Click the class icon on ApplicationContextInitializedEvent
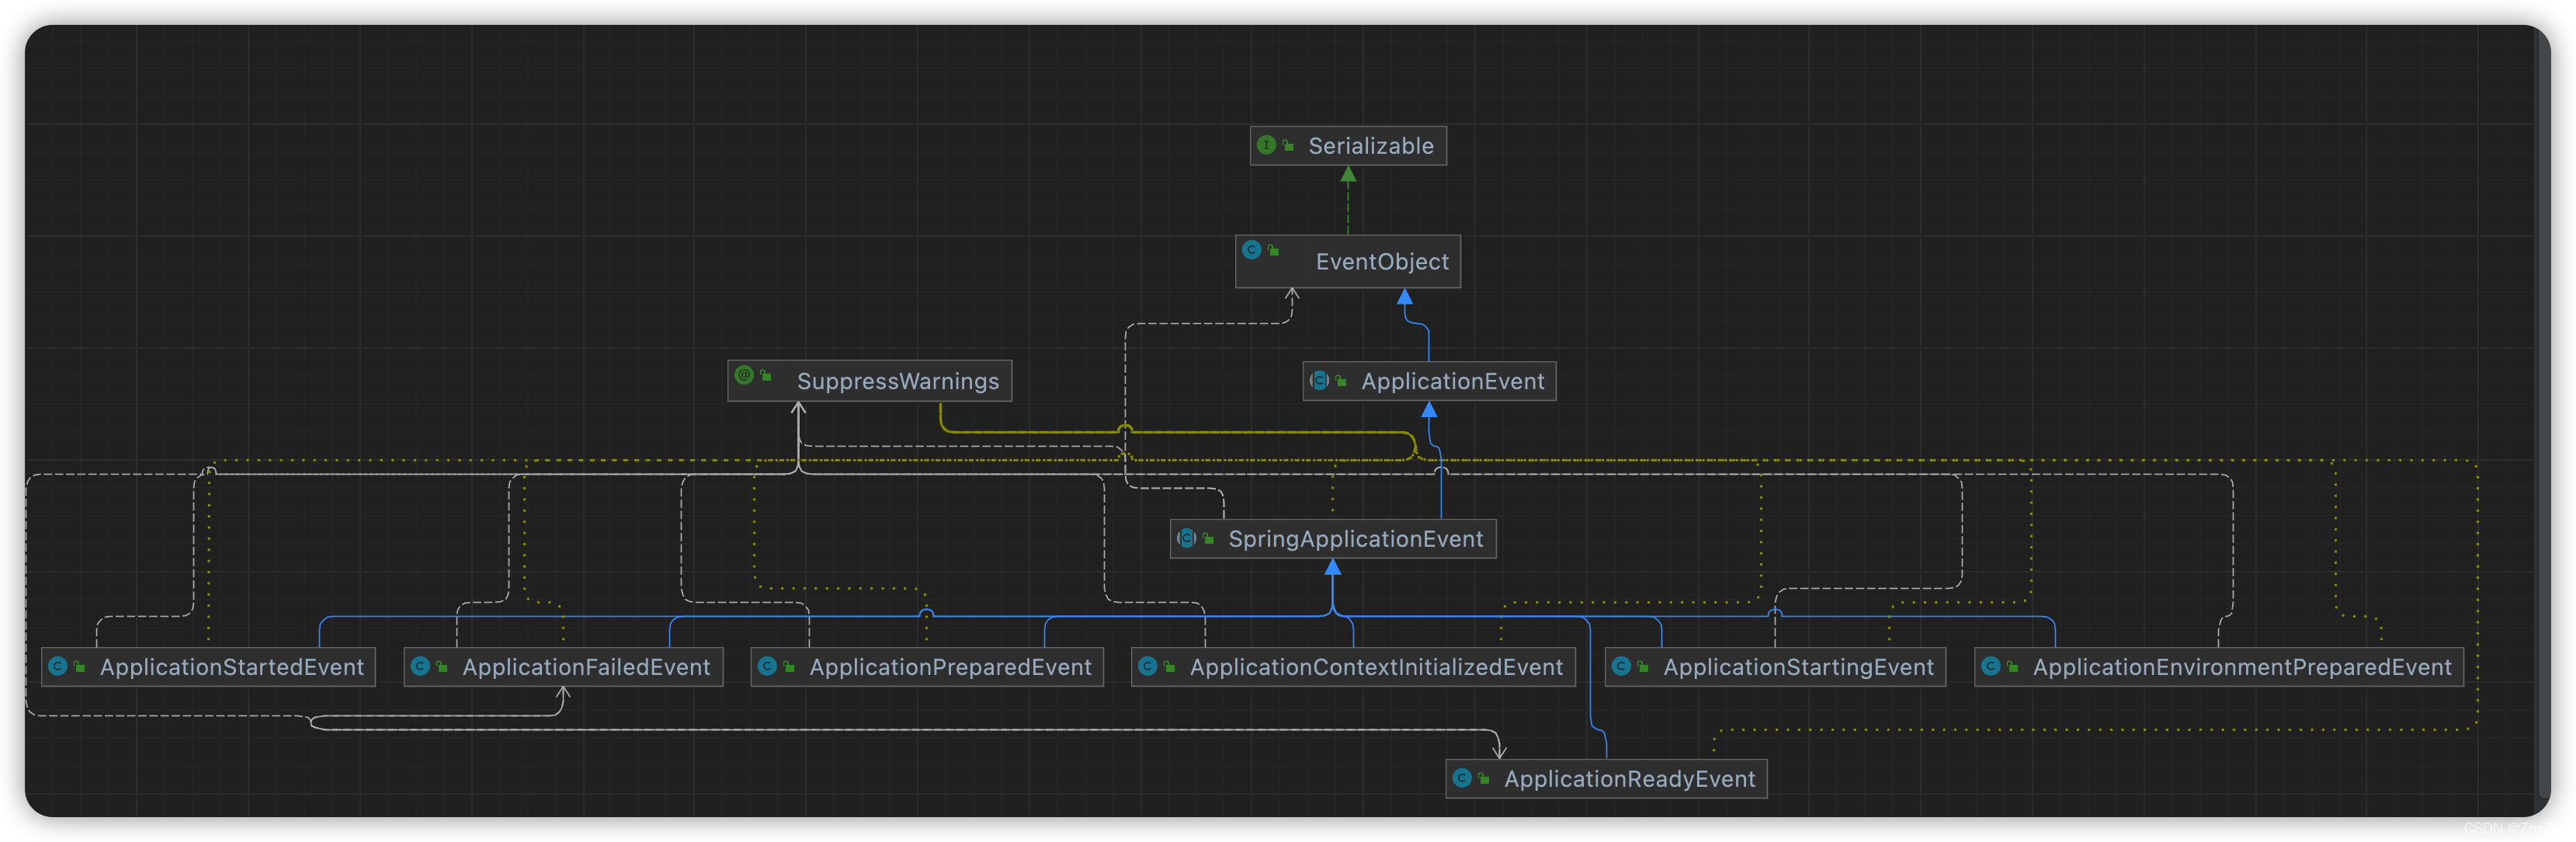This screenshot has height=842, width=2576. pyautogui.click(x=1148, y=667)
